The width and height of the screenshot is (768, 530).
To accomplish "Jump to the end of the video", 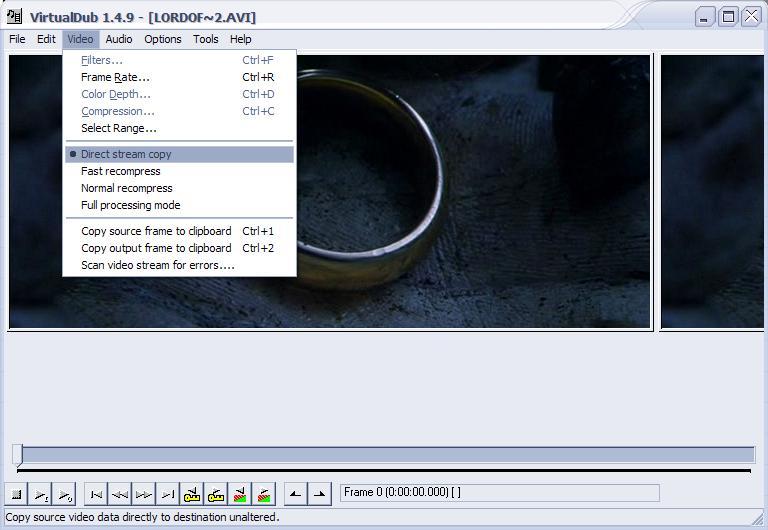I will coord(168,494).
